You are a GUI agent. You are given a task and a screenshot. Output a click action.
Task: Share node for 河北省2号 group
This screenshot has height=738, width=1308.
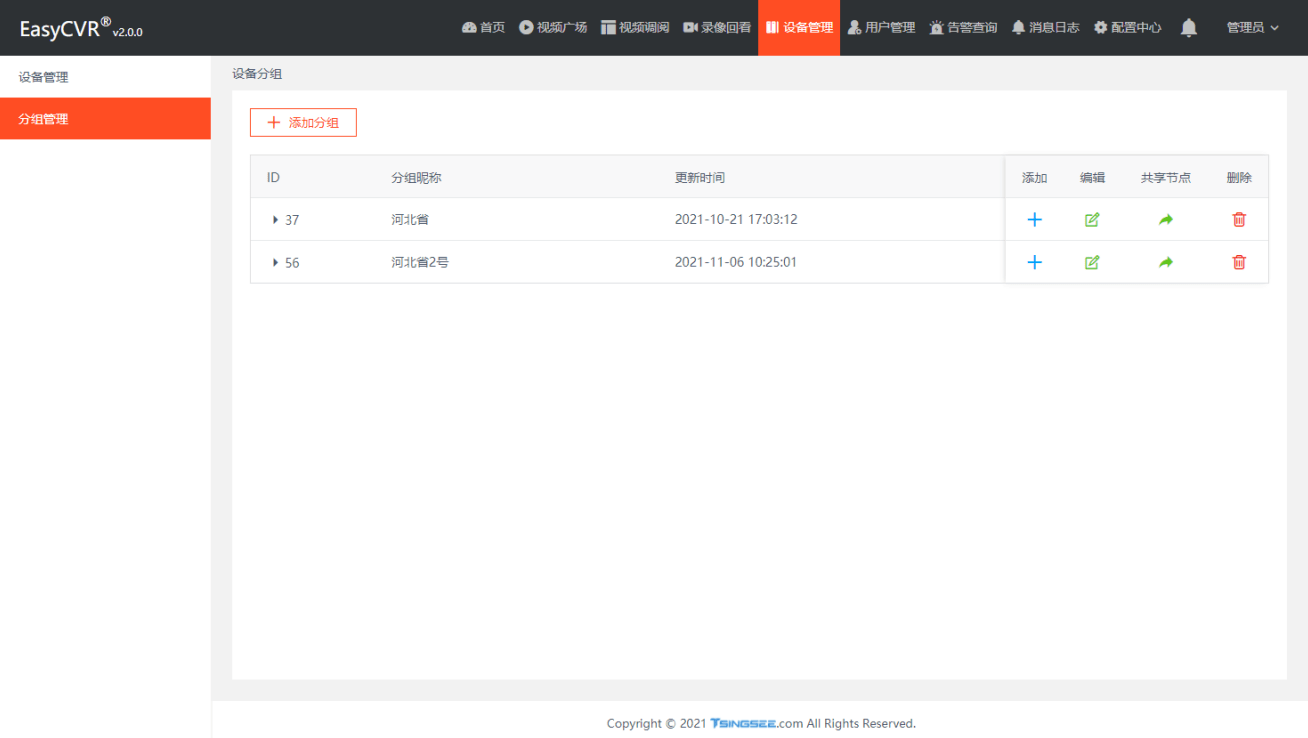click(x=1165, y=262)
